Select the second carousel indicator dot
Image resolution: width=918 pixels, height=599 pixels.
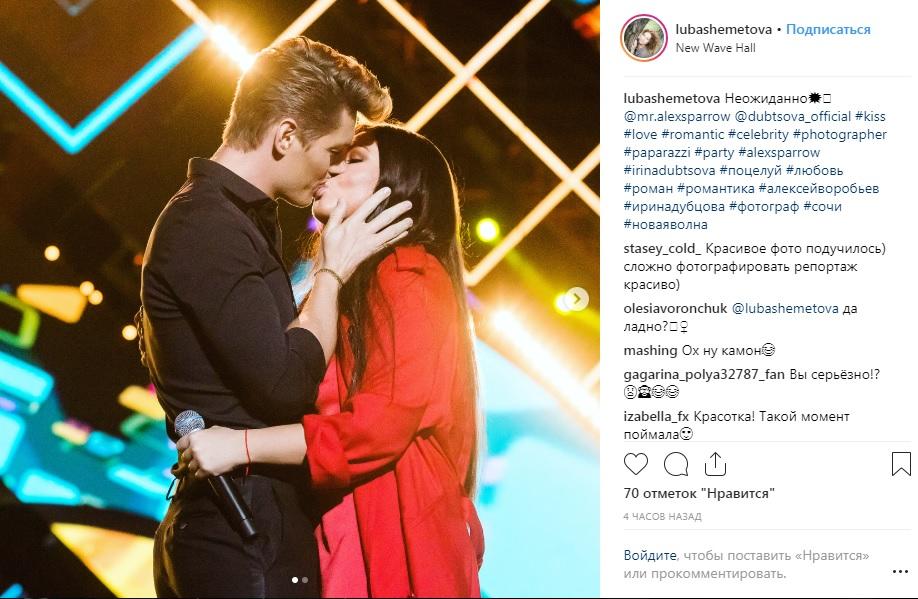[305, 580]
